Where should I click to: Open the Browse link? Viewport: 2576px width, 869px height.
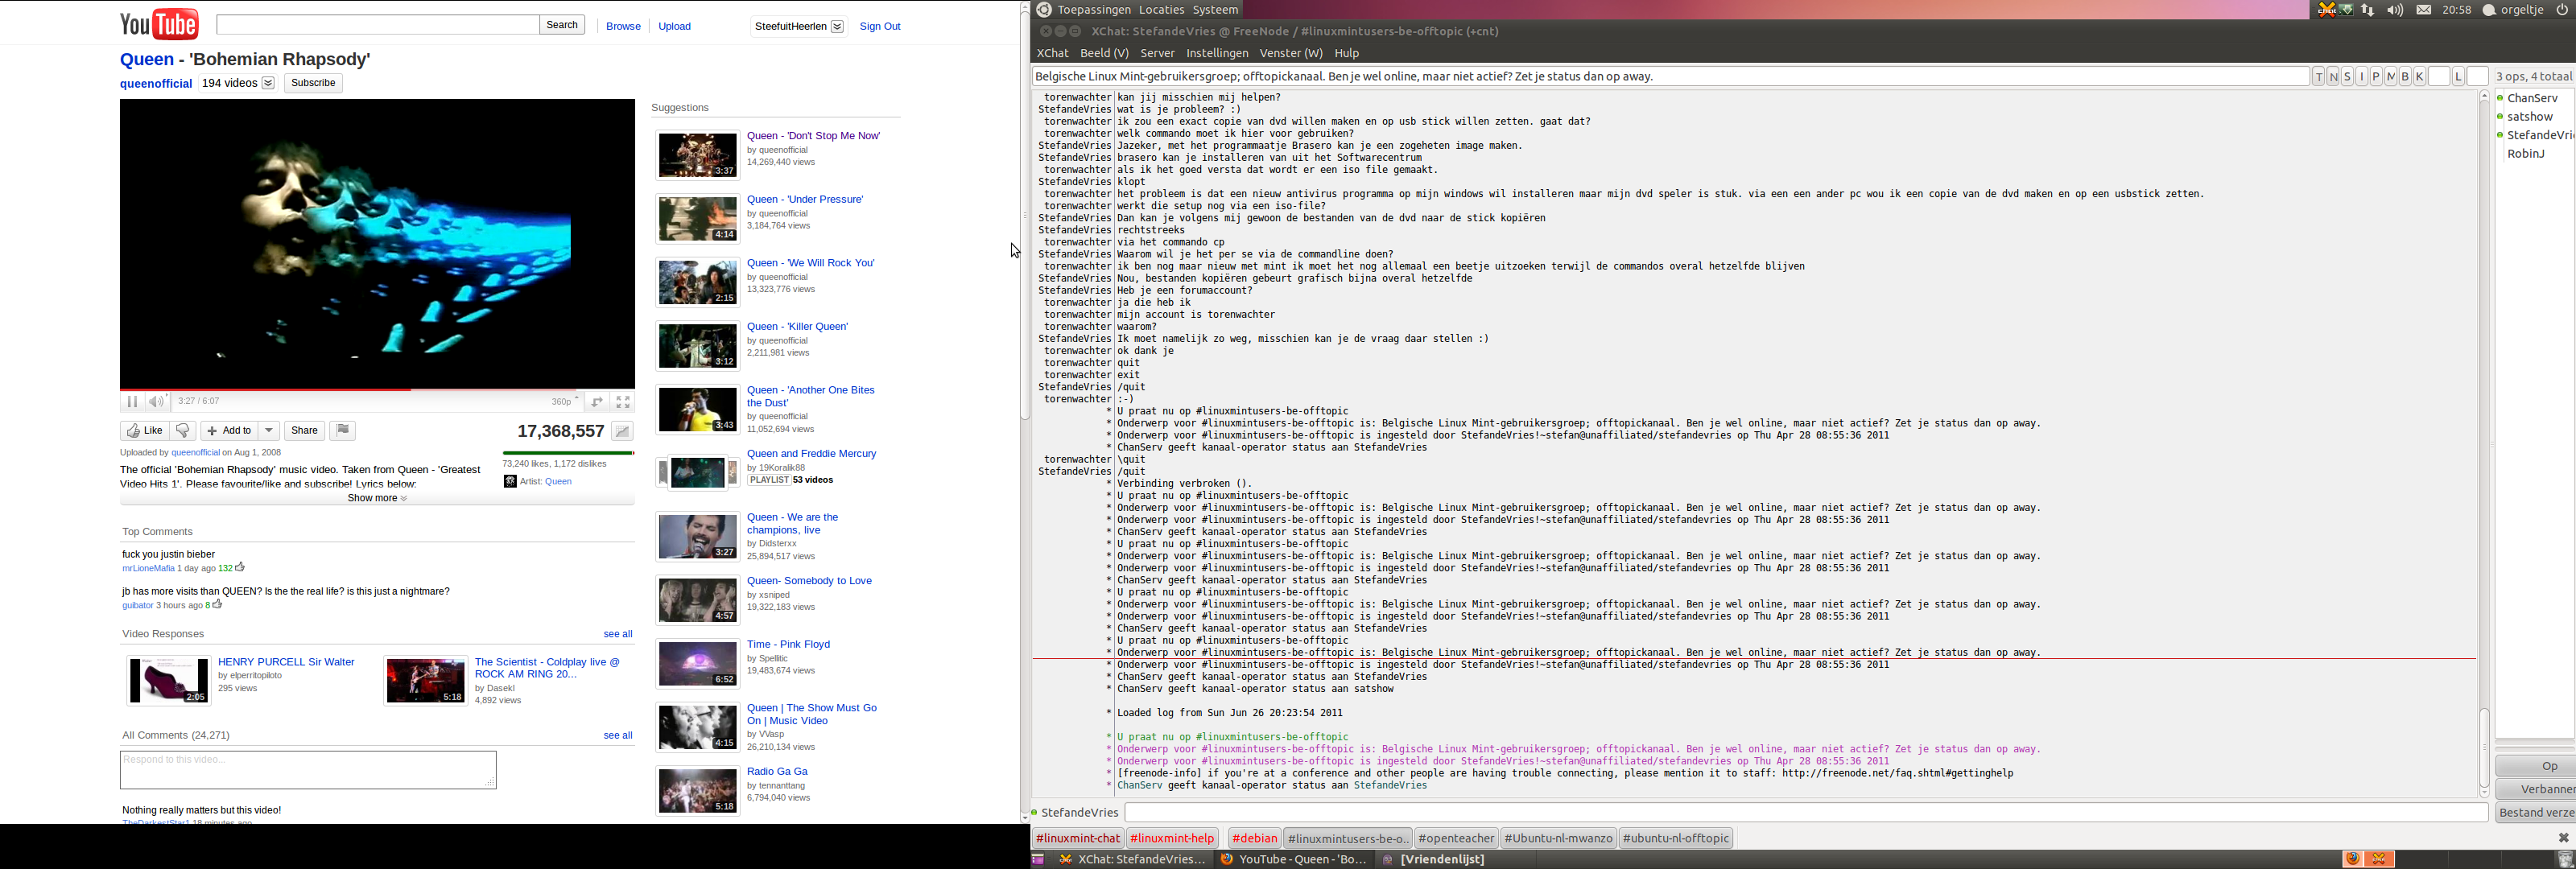click(623, 27)
